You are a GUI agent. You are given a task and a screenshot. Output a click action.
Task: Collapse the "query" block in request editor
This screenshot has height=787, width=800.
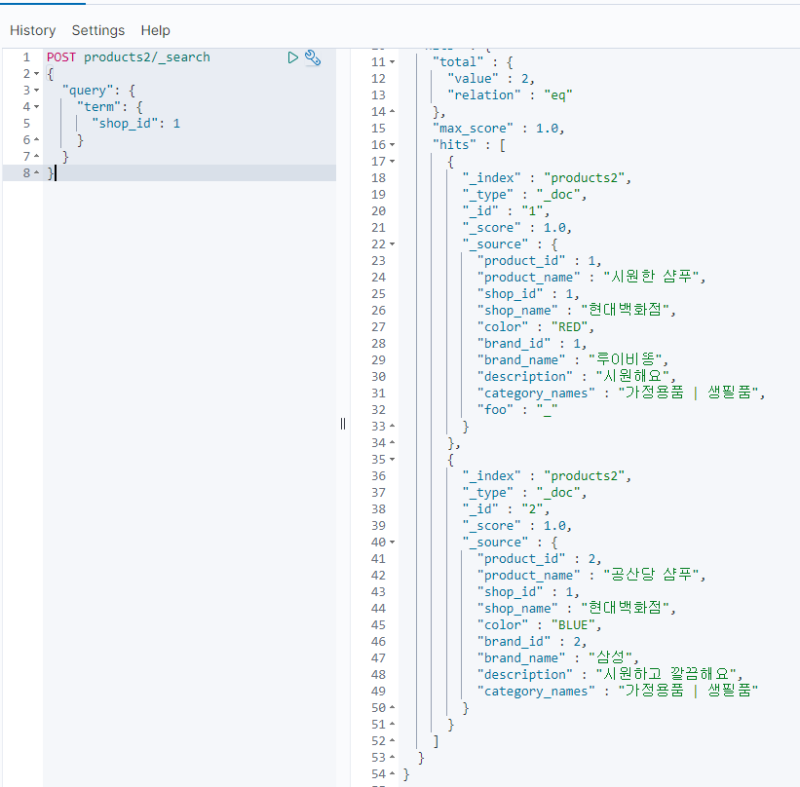coord(37,90)
